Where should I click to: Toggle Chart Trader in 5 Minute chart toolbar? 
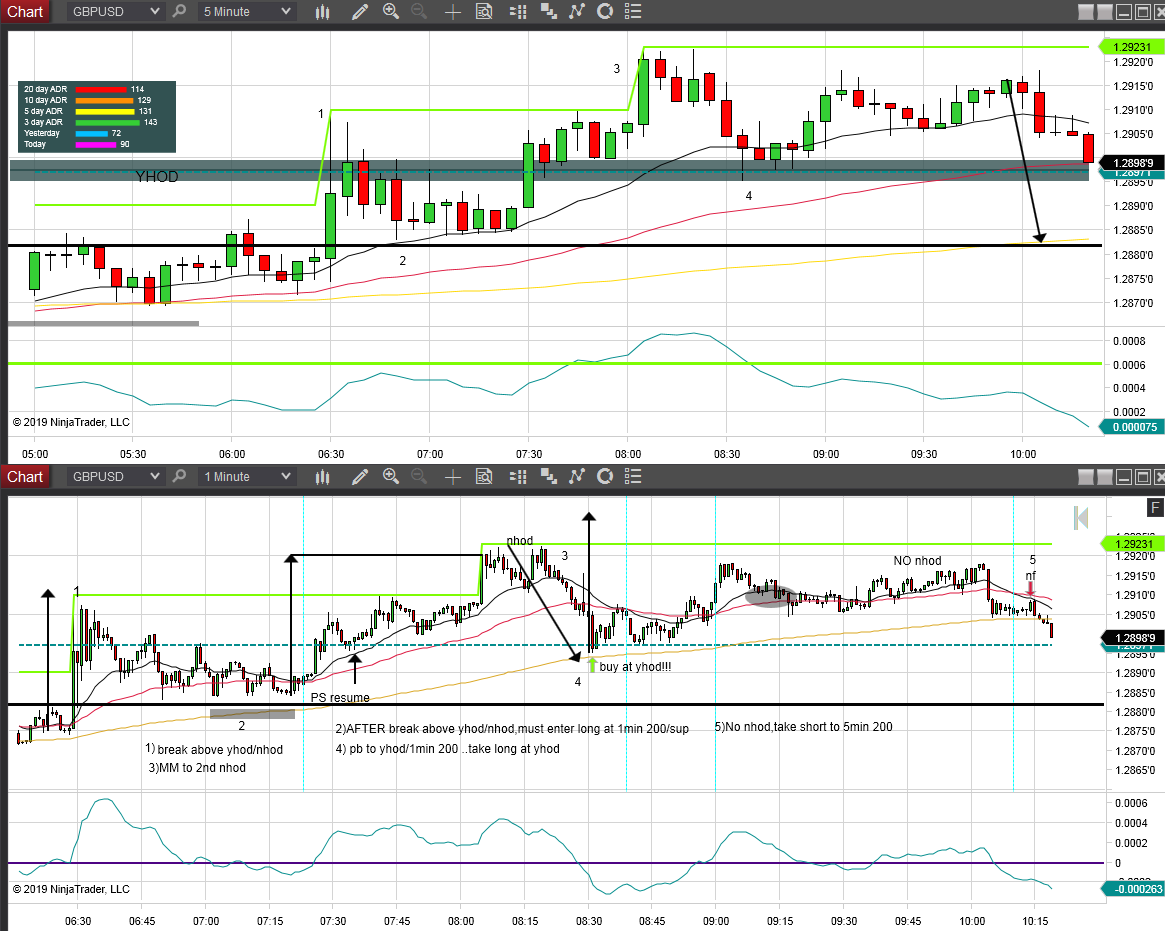[x=518, y=11]
